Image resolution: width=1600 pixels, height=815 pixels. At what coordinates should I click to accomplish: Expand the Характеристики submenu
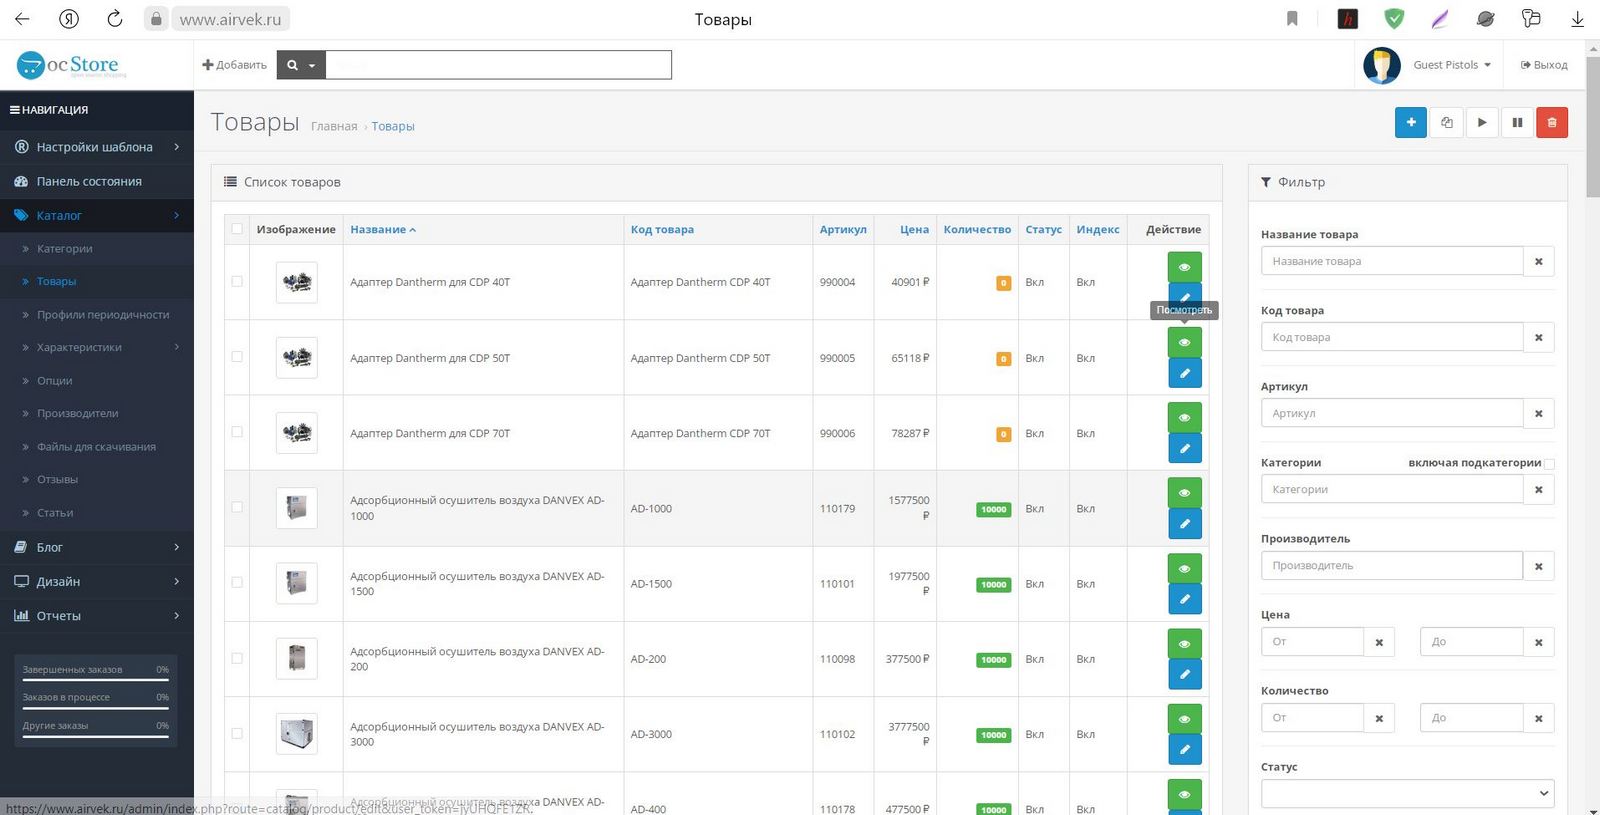click(97, 347)
